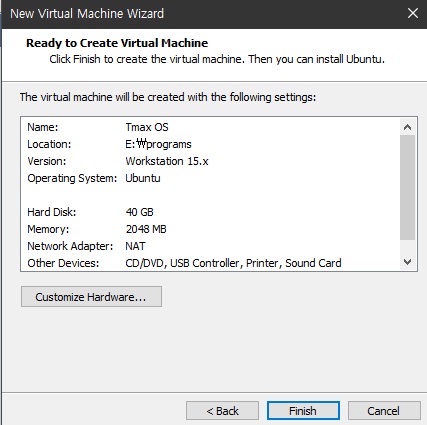427x425 pixels.
Task: Select the location value 'E:\programs'
Action: pos(158,144)
